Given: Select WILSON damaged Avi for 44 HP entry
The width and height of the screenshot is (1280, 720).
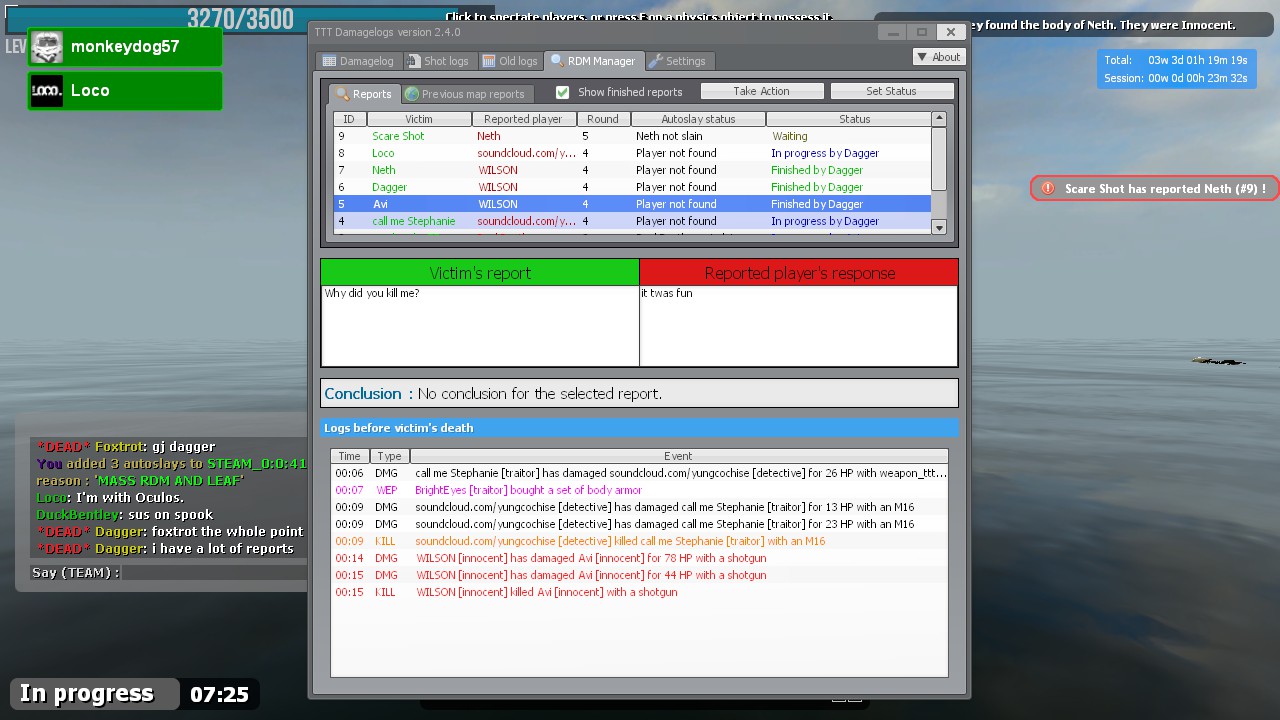Looking at the screenshot, I should click(639, 575).
